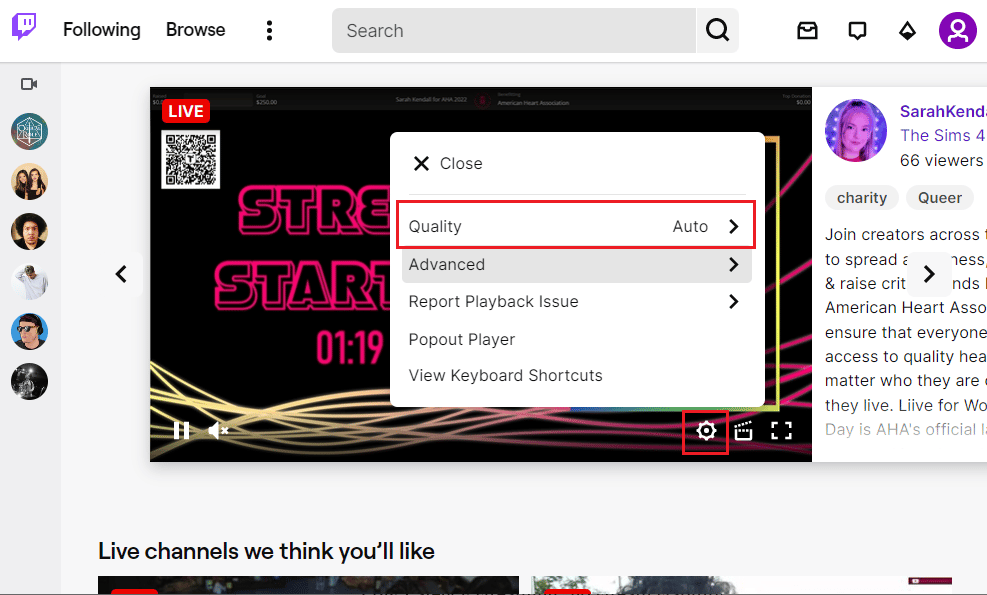This screenshot has width=987, height=595.
Task: Open the three-dot more menu
Action: [x=269, y=30]
